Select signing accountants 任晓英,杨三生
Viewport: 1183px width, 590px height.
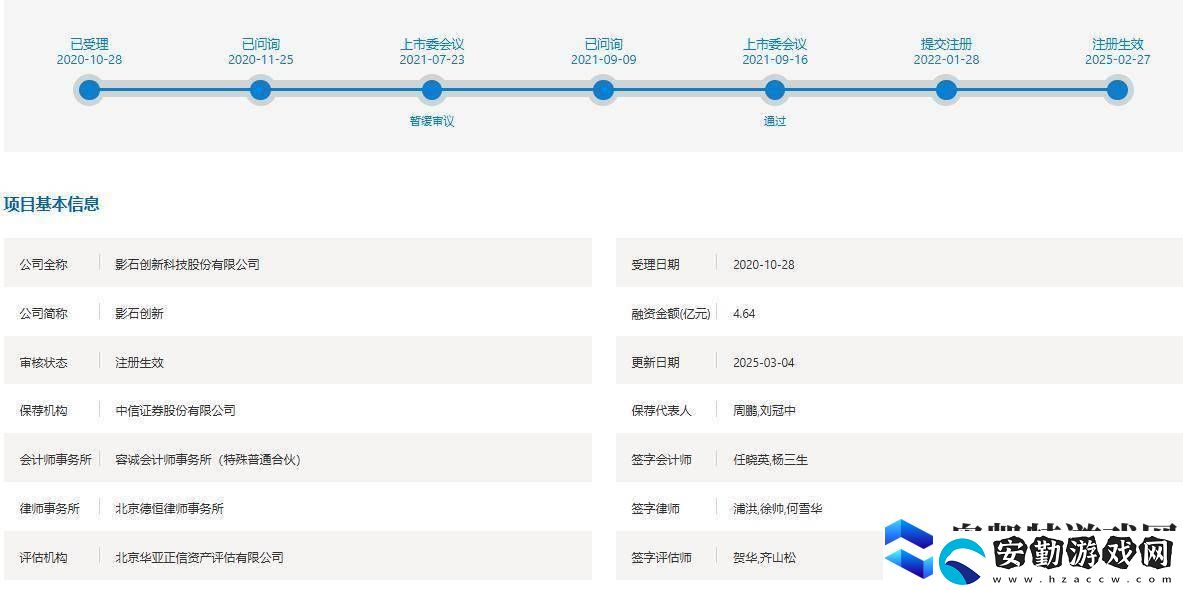[x=770, y=459]
